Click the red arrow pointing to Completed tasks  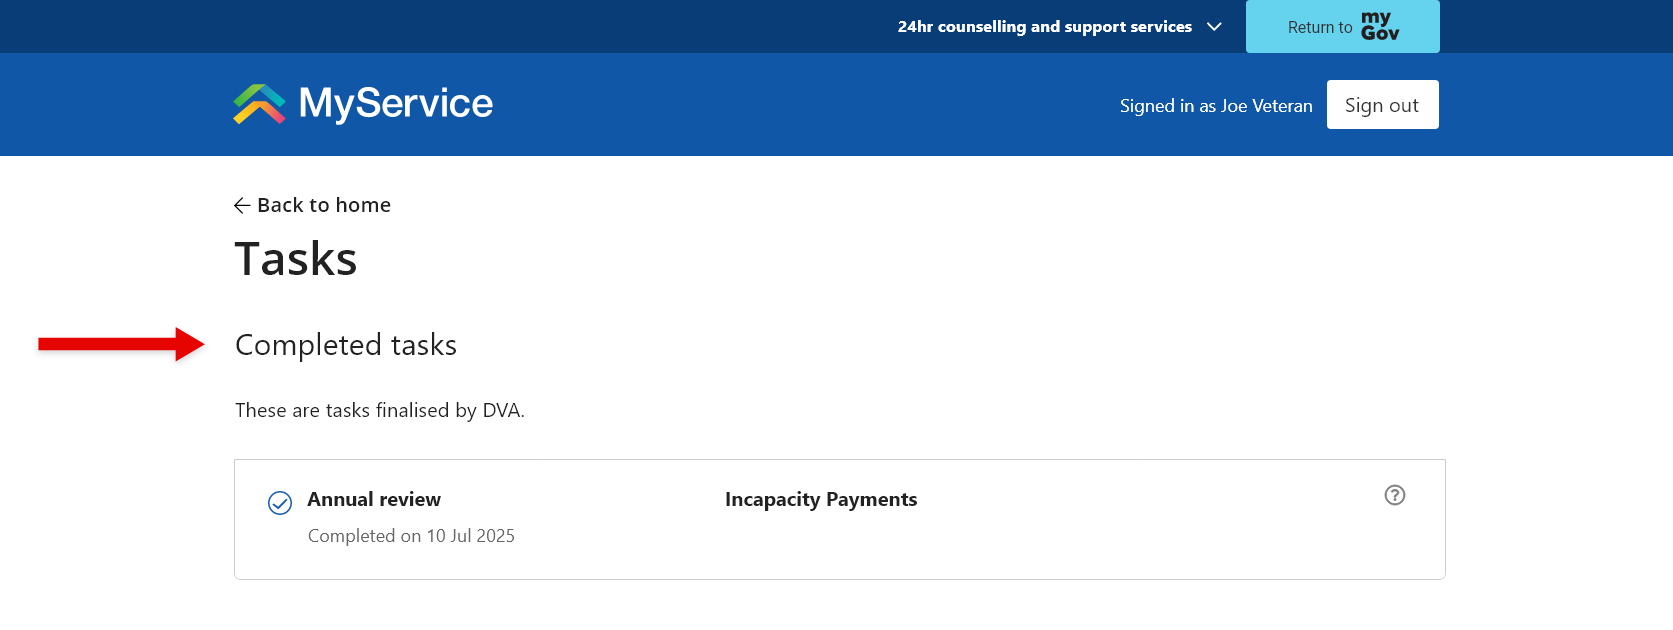tap(121, 344)
